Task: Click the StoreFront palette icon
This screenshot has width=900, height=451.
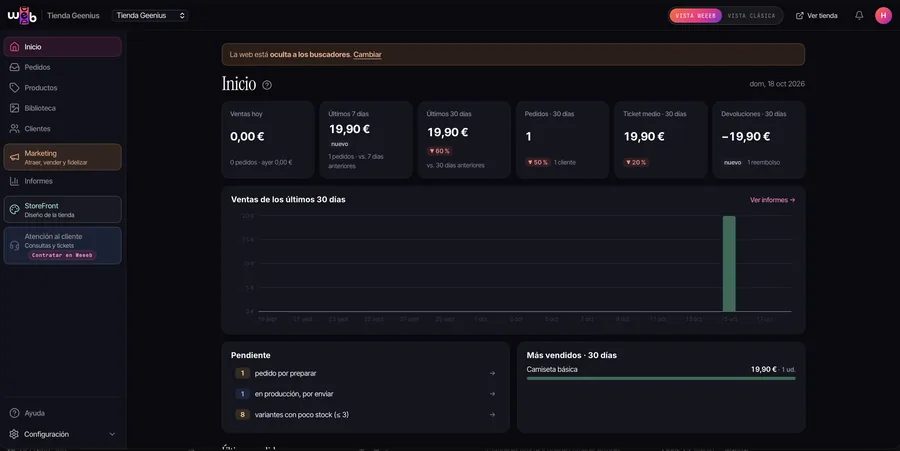Action: [x=14, y=209]
